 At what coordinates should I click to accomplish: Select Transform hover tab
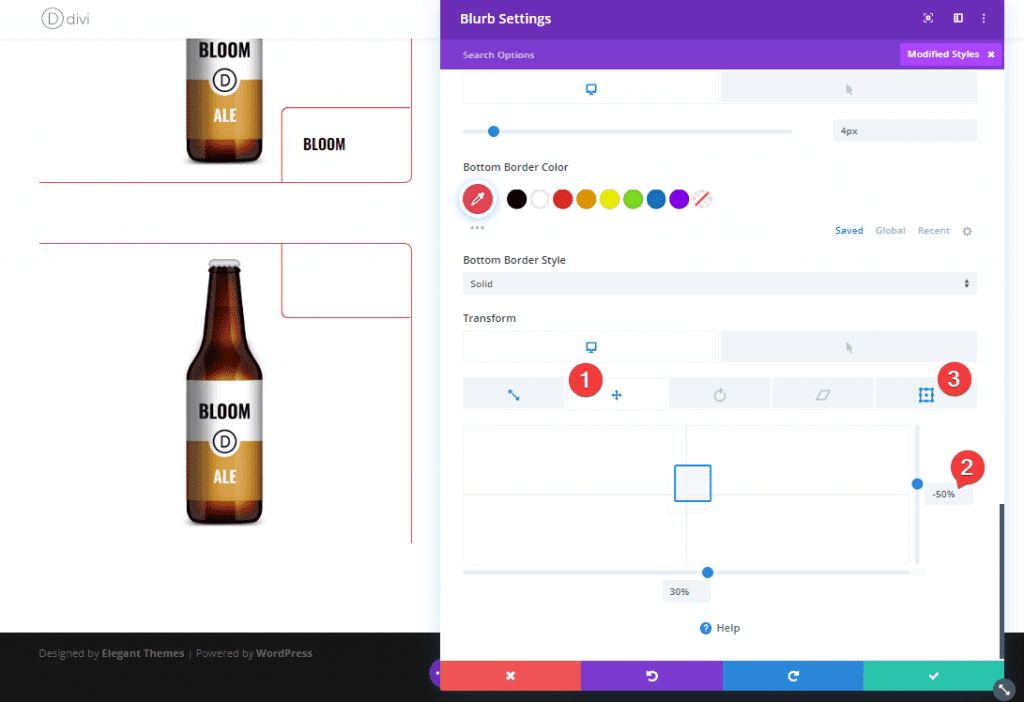[x=848, y=347]
